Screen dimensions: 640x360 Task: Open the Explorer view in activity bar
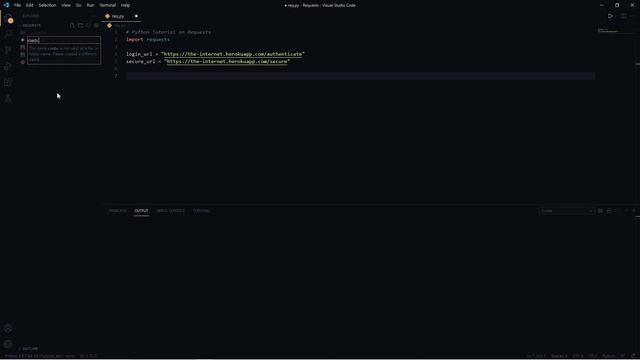point(8,18)
